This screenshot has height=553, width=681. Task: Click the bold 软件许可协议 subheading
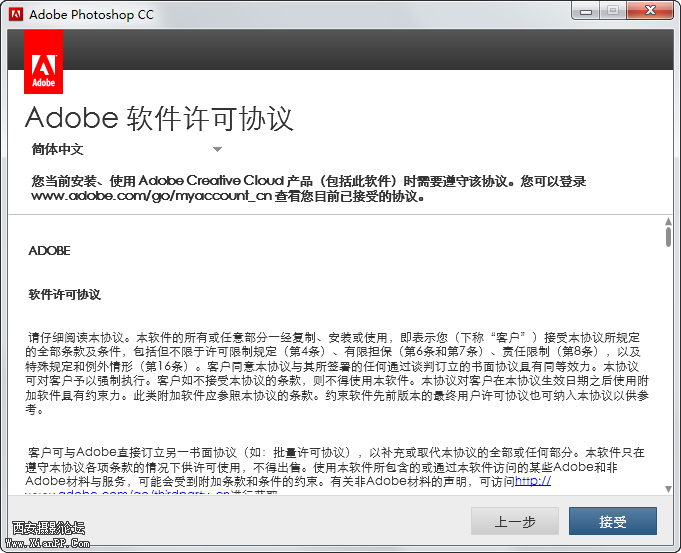(x=64, y=295)
